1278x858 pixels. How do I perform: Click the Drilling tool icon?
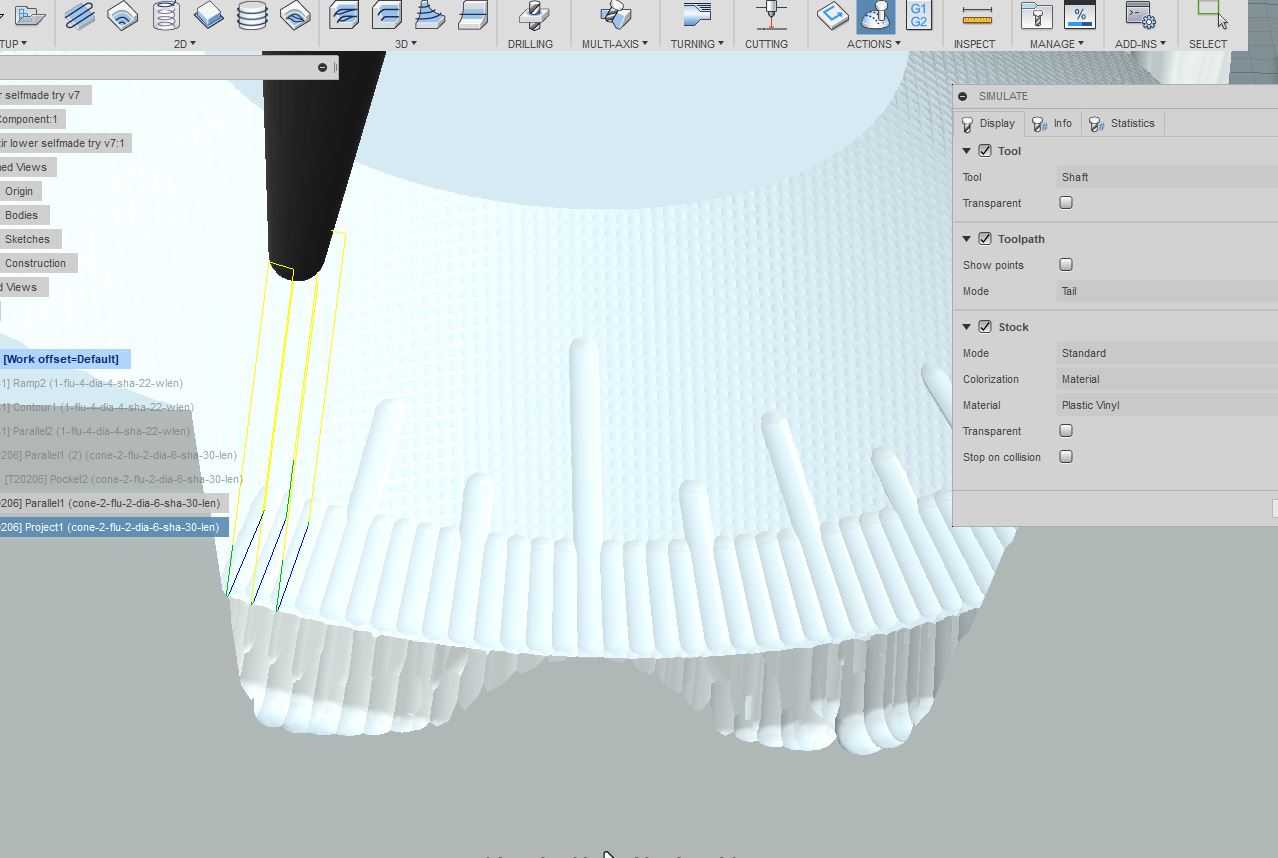(x=533, y=15)
